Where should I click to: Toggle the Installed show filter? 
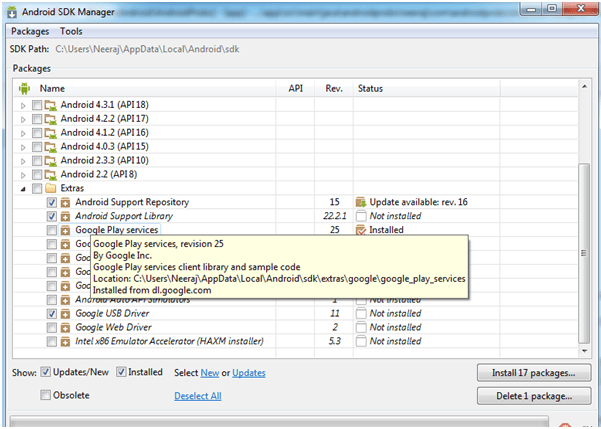pos(121,372)
